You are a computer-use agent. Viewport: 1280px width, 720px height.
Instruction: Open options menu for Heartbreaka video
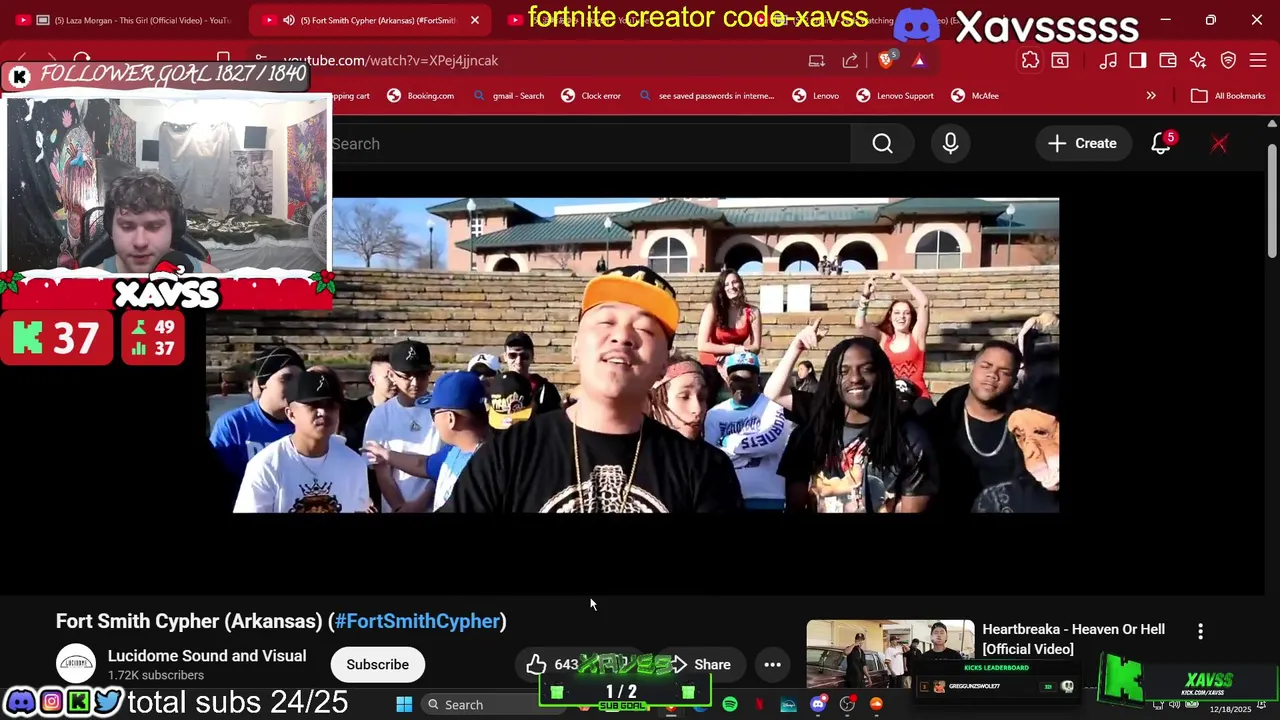tap(1200, 631)
